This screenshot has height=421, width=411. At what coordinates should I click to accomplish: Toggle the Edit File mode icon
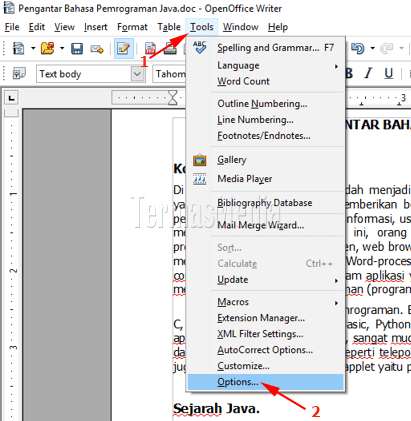[124, 49]
